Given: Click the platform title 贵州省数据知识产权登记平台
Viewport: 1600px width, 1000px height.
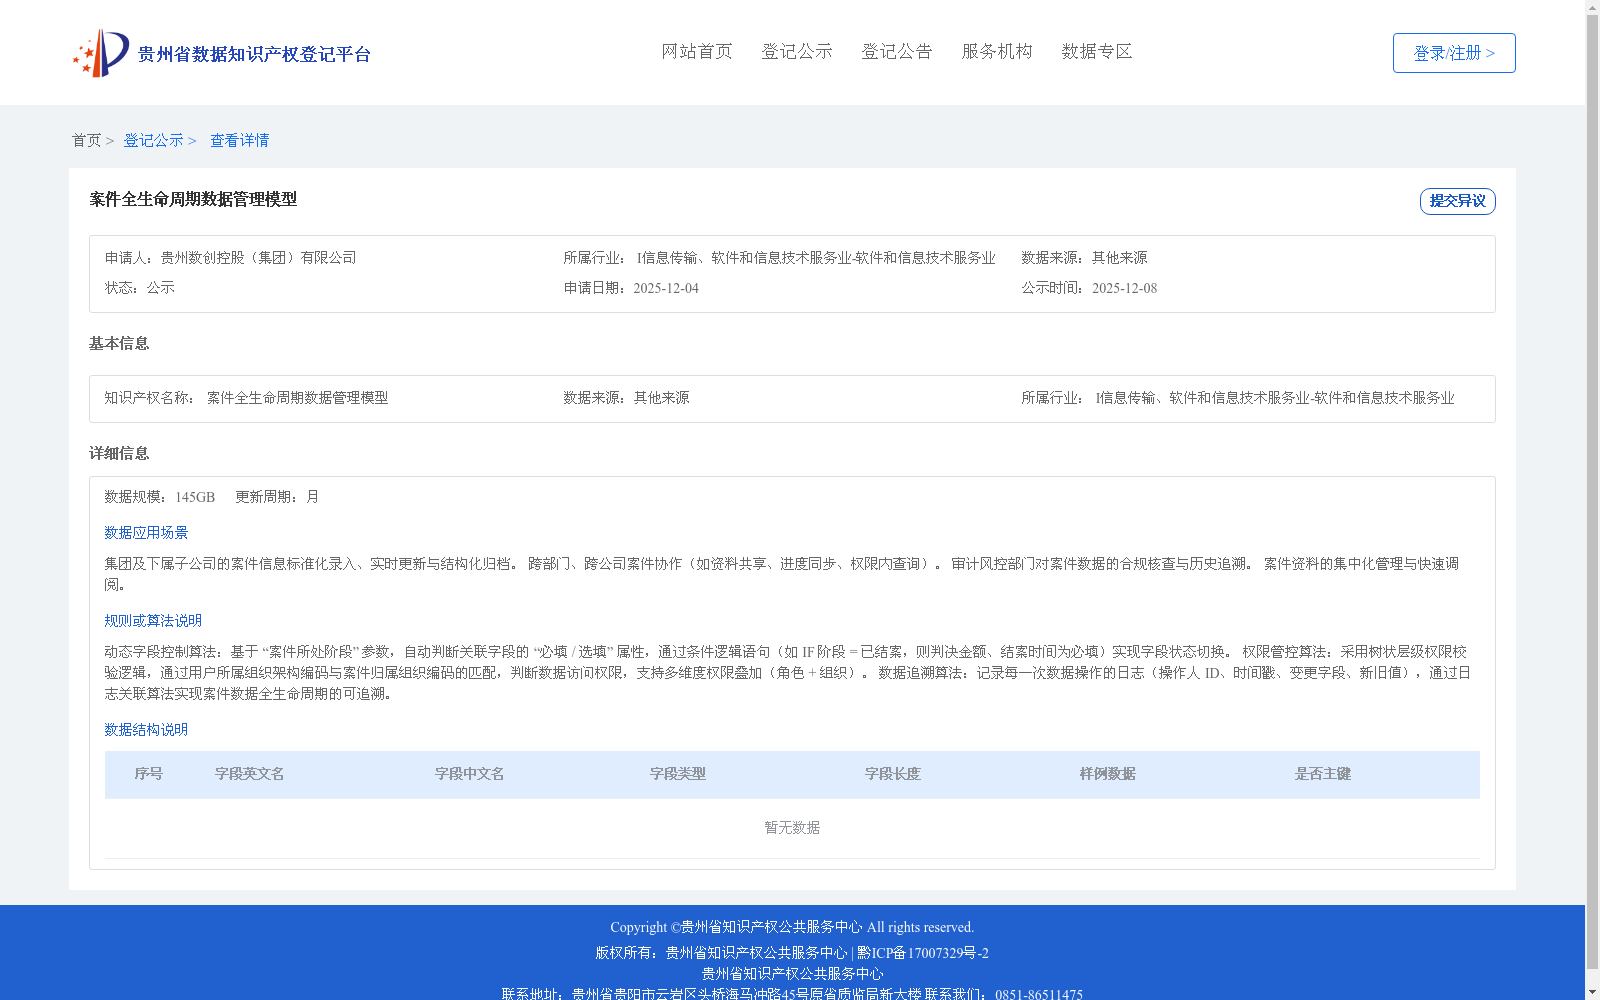Looking at the screenshot, I should 254,54.
